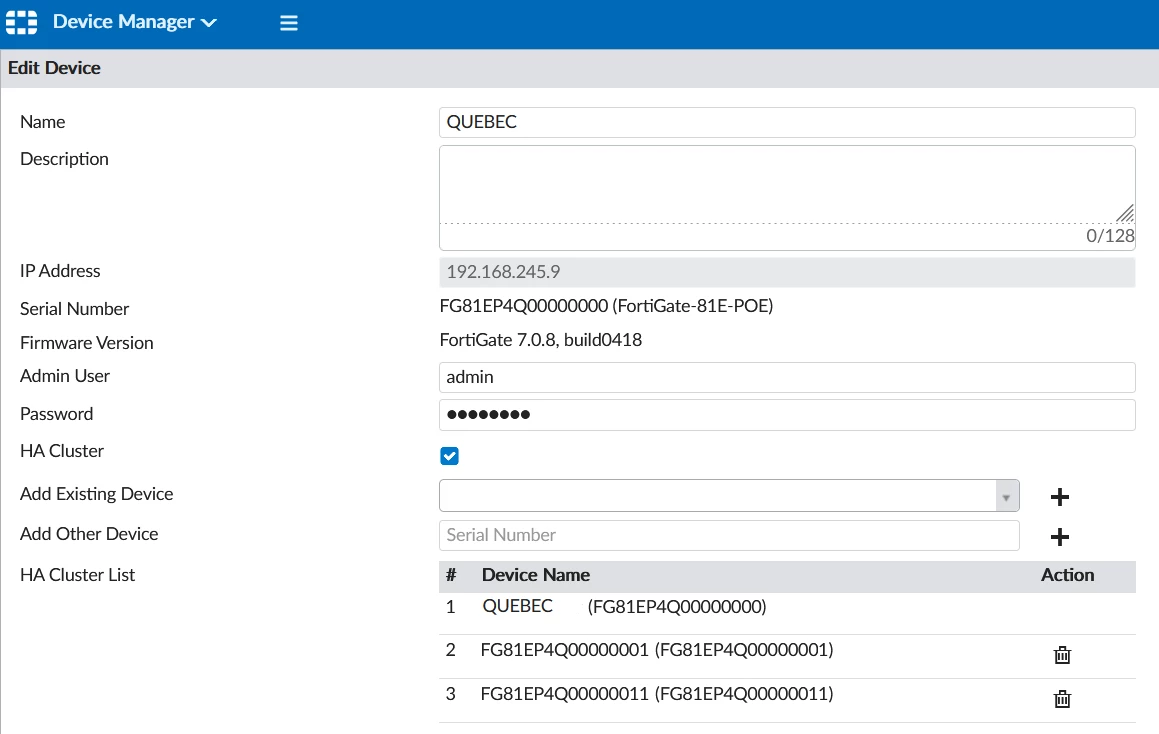The height and width of the screenshot is (734, 1159).
Task: Click the Password field
Action: [787, 415]
